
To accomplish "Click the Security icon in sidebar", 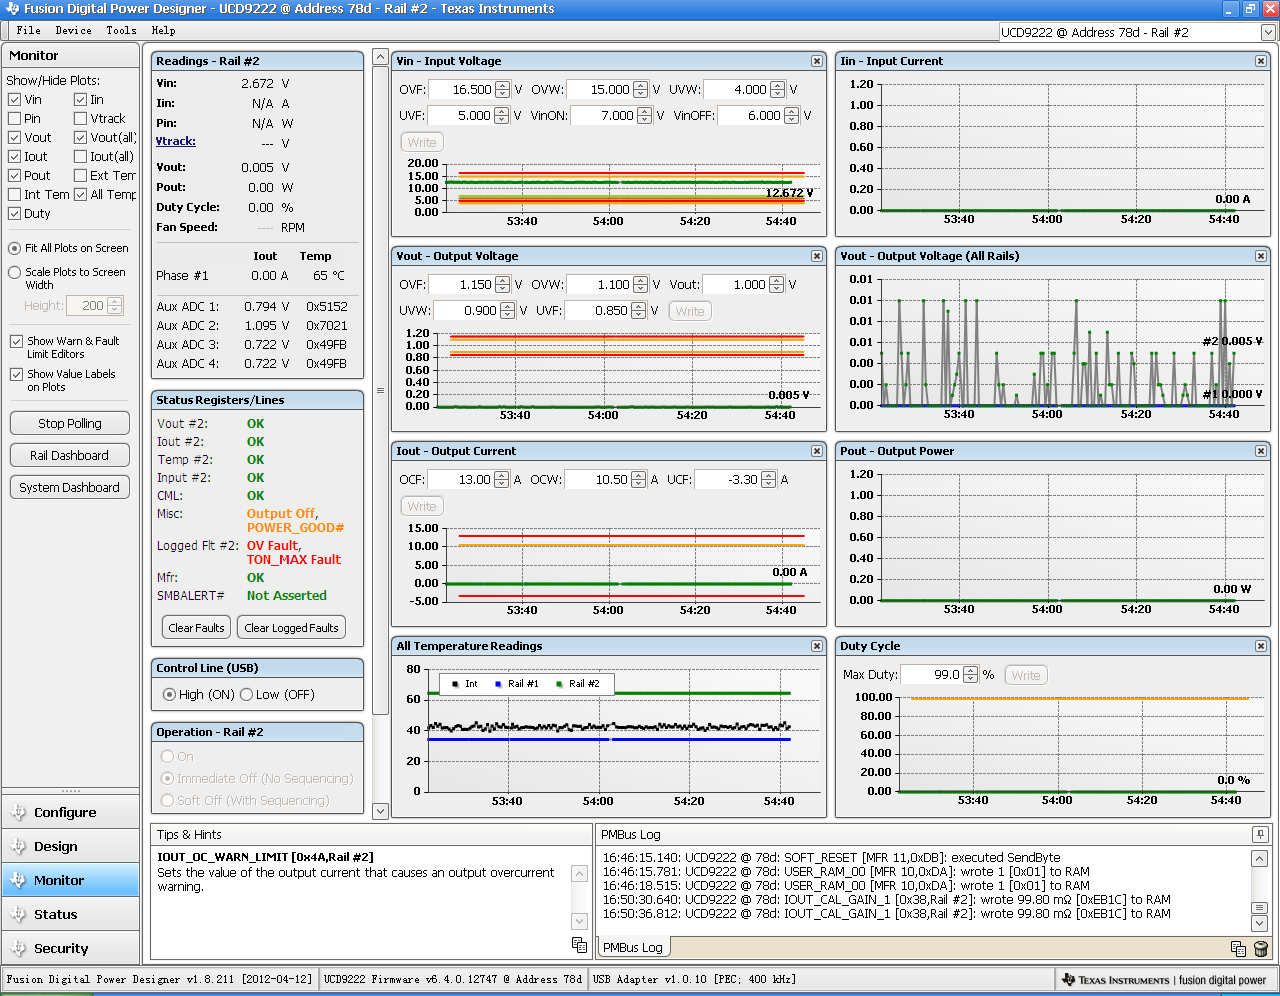I will [18, 949].
